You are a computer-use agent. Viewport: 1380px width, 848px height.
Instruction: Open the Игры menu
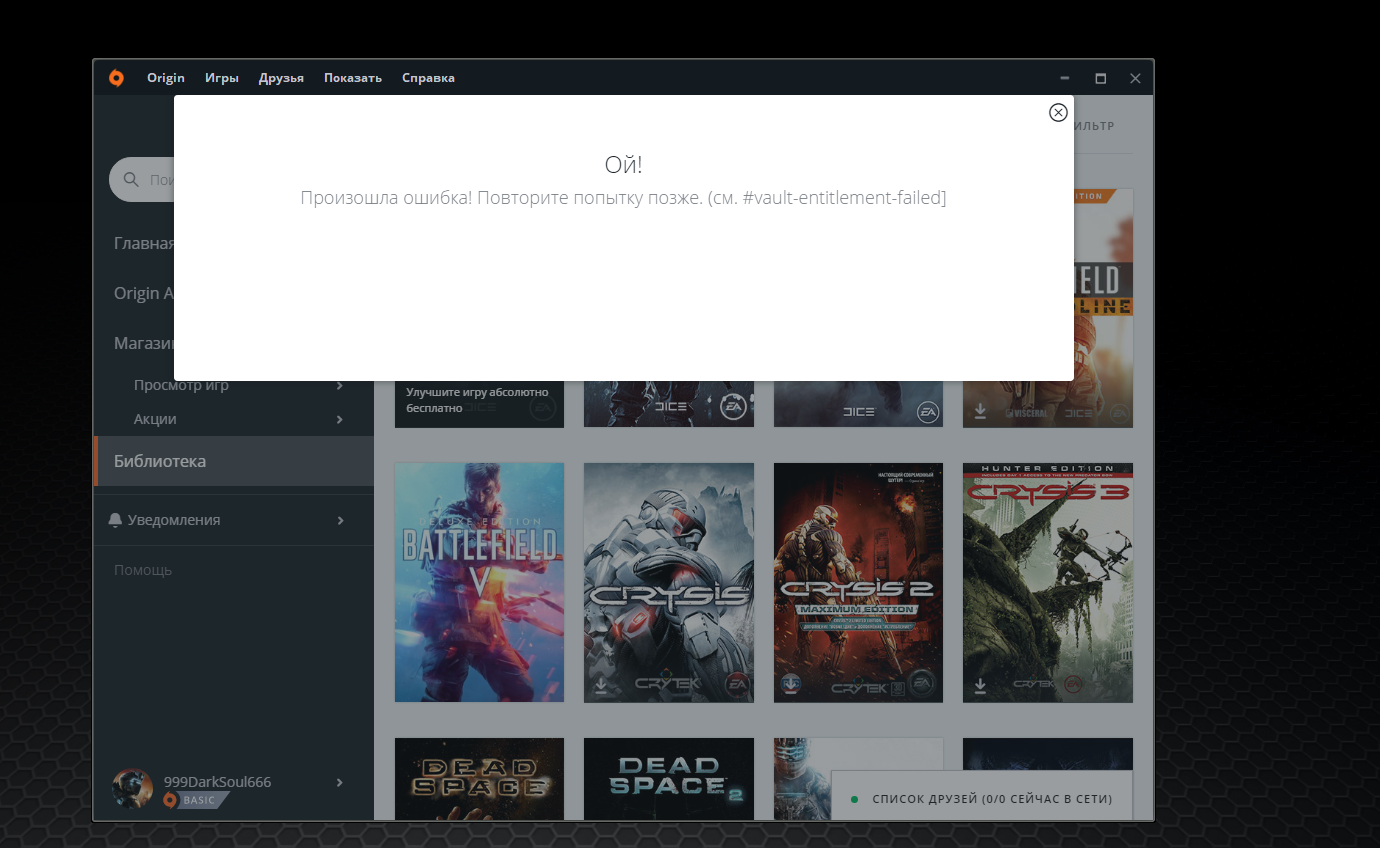222,78
